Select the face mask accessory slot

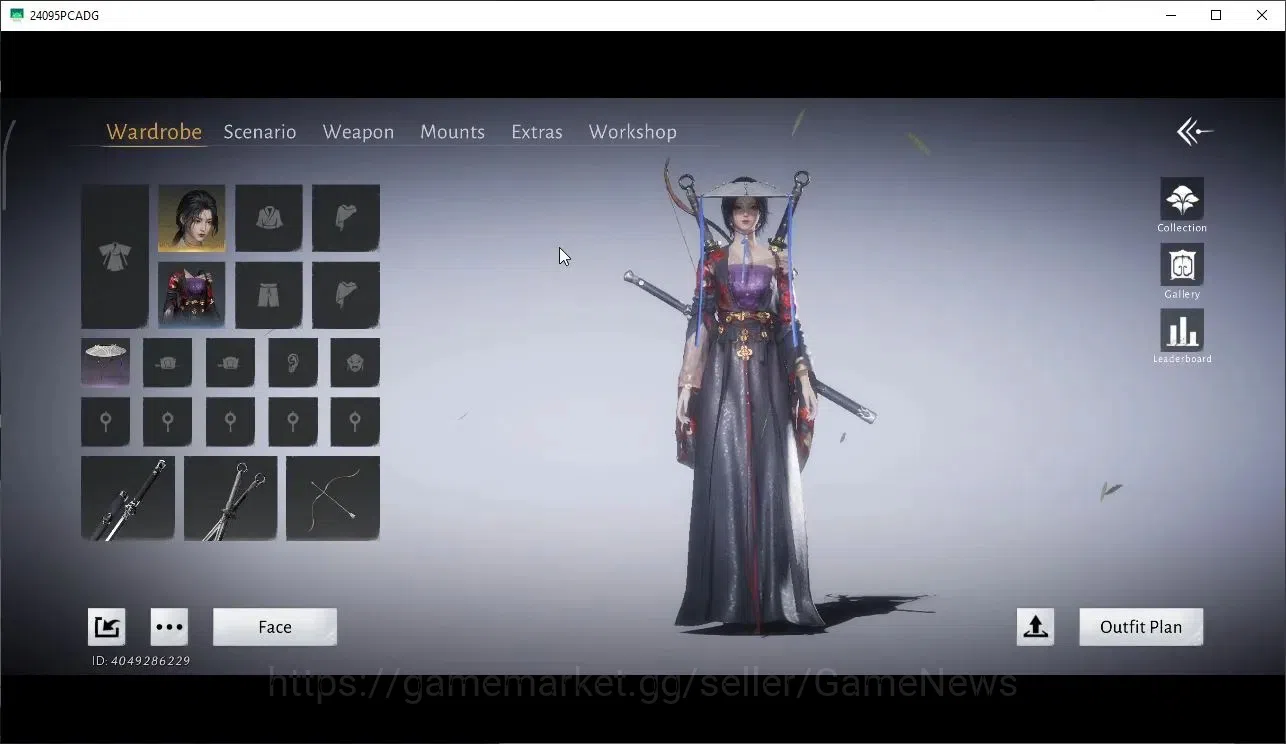point(355,362)
